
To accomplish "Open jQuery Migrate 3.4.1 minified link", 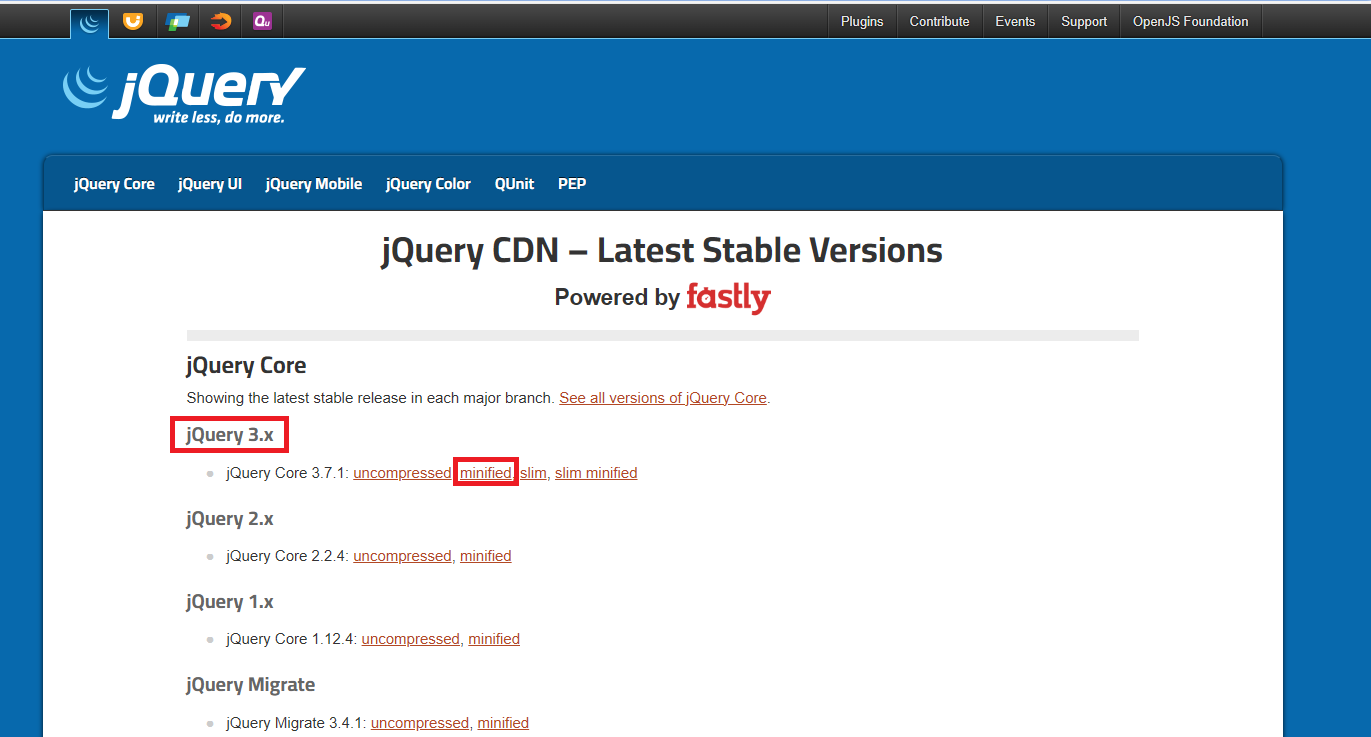I will (x=503, y=722).
